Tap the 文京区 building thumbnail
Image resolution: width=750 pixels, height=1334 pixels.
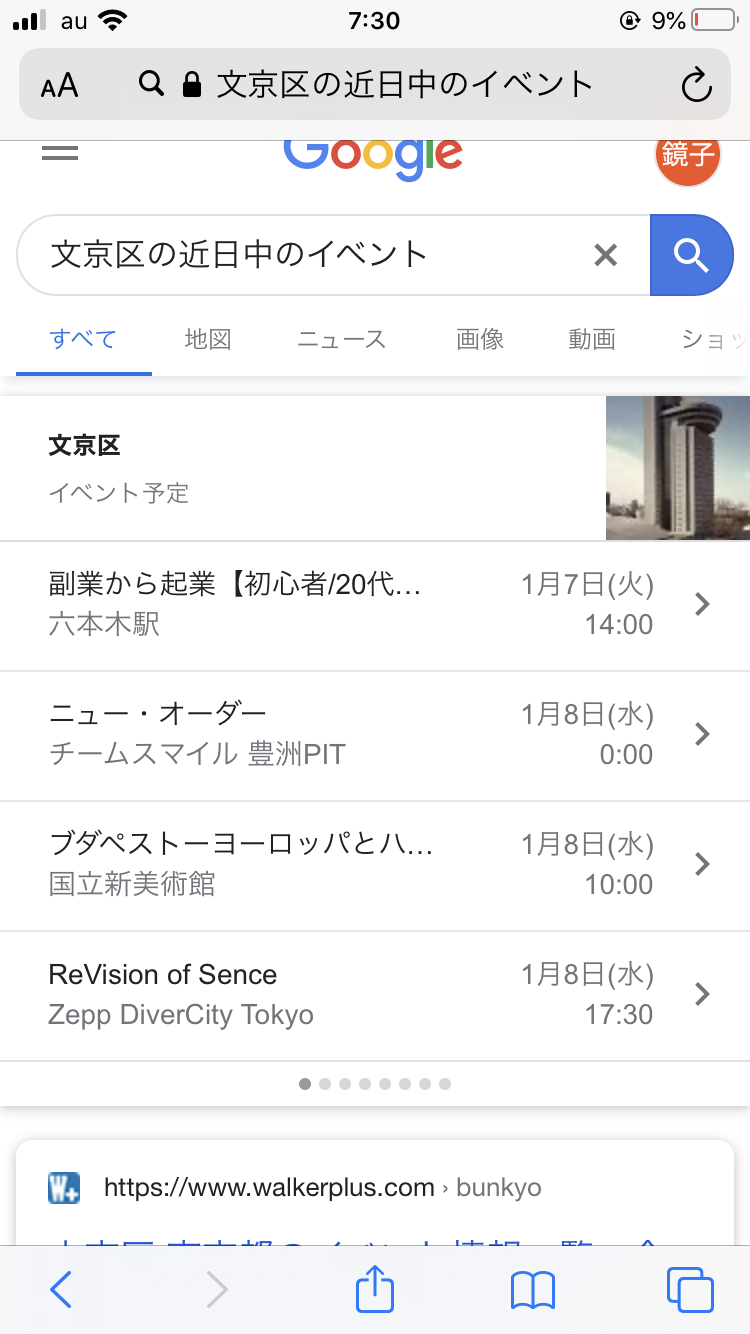[x=677, y=468]
